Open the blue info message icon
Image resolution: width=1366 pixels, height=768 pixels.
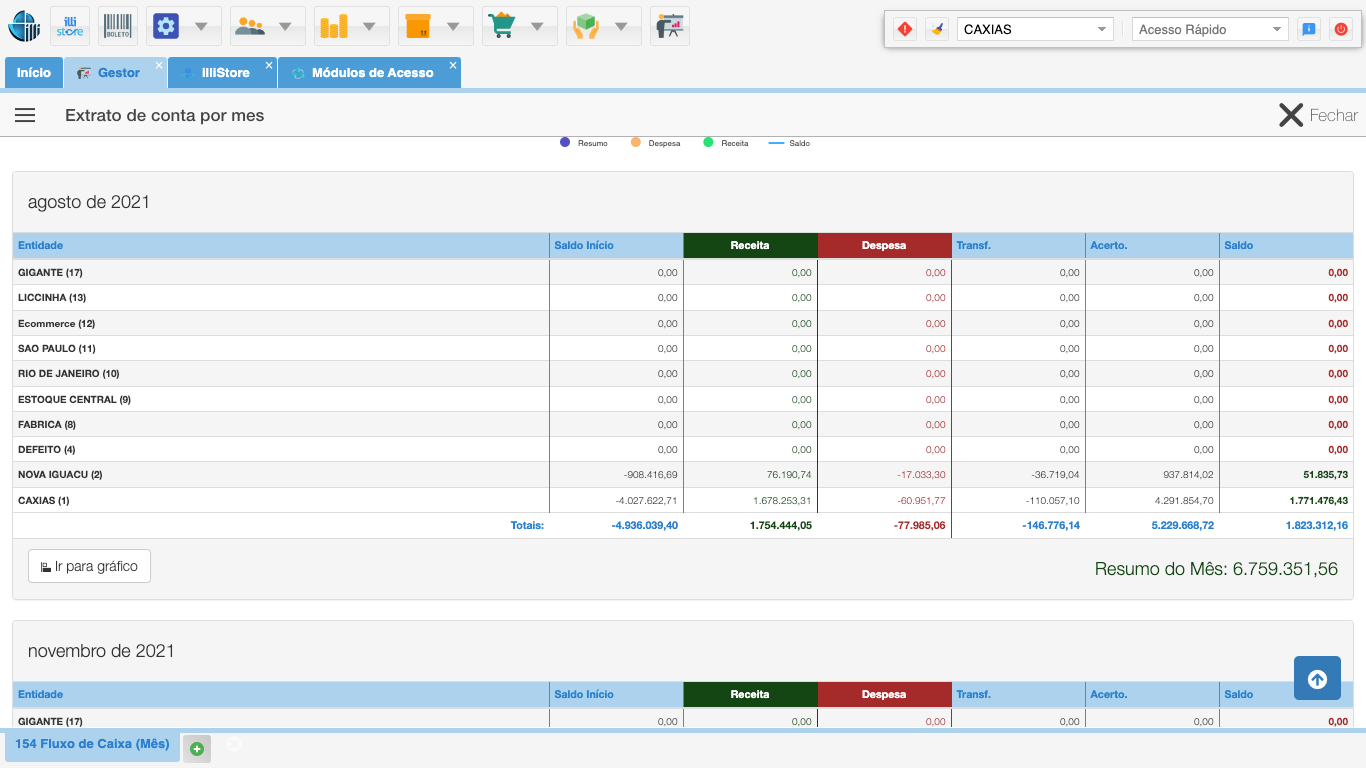pyautogui.click(x=1308, y=29)
